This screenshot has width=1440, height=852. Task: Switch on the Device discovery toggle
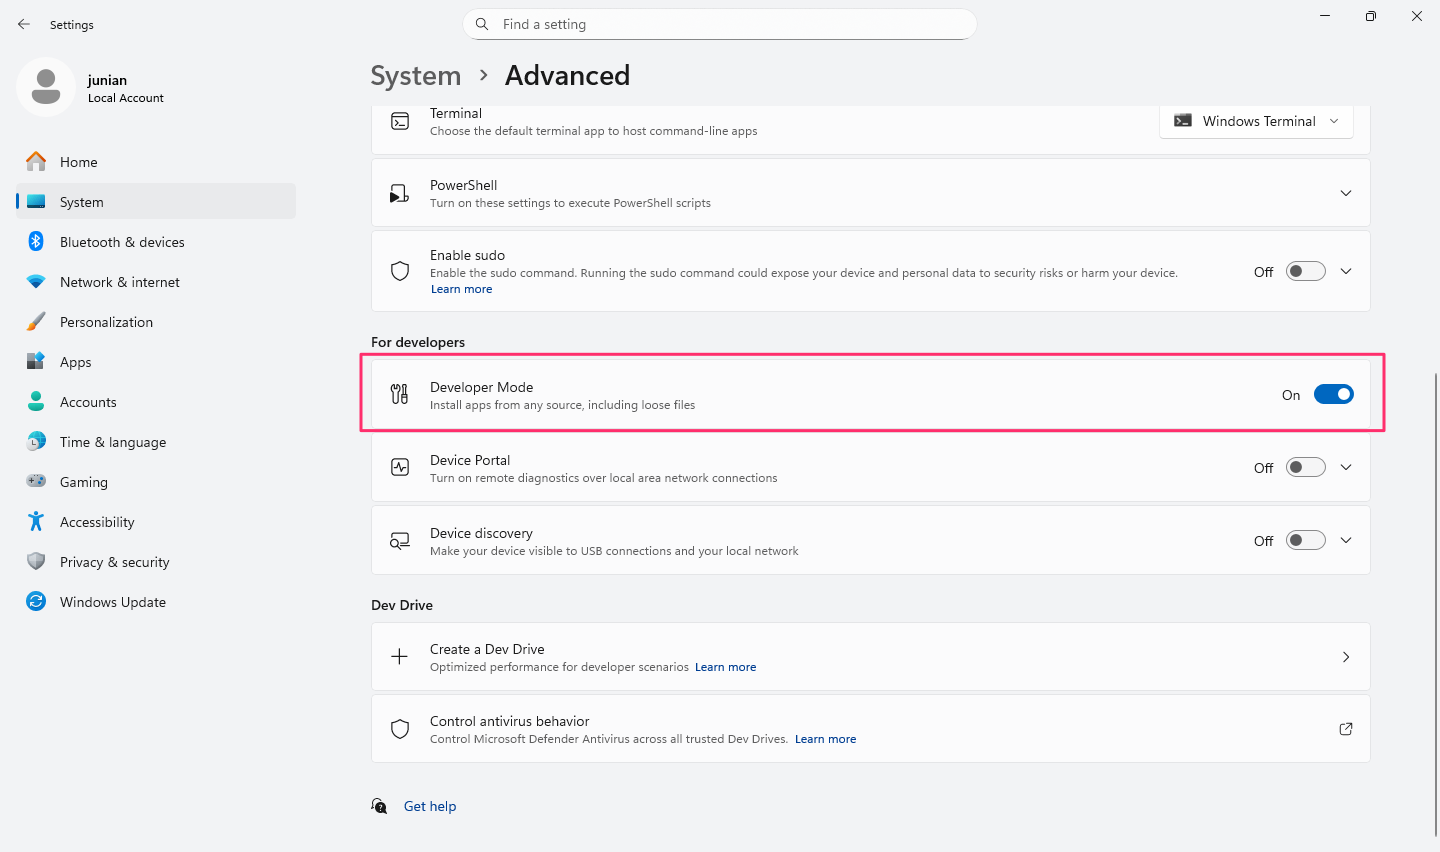1305,540
